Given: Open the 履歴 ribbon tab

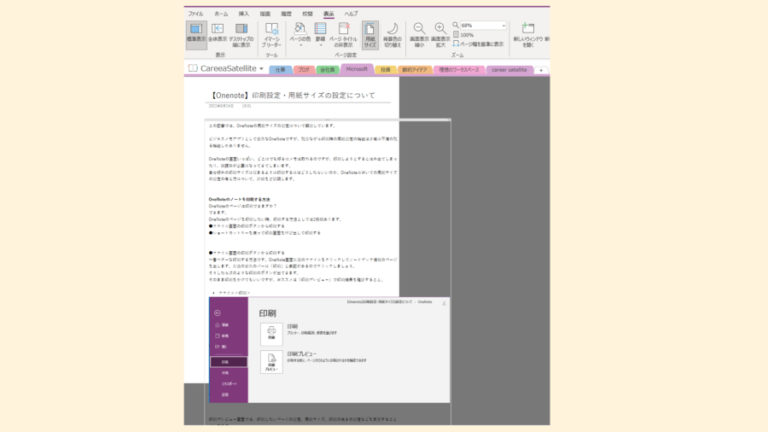Looking at the screenshot, I should (x=286, y=14).
